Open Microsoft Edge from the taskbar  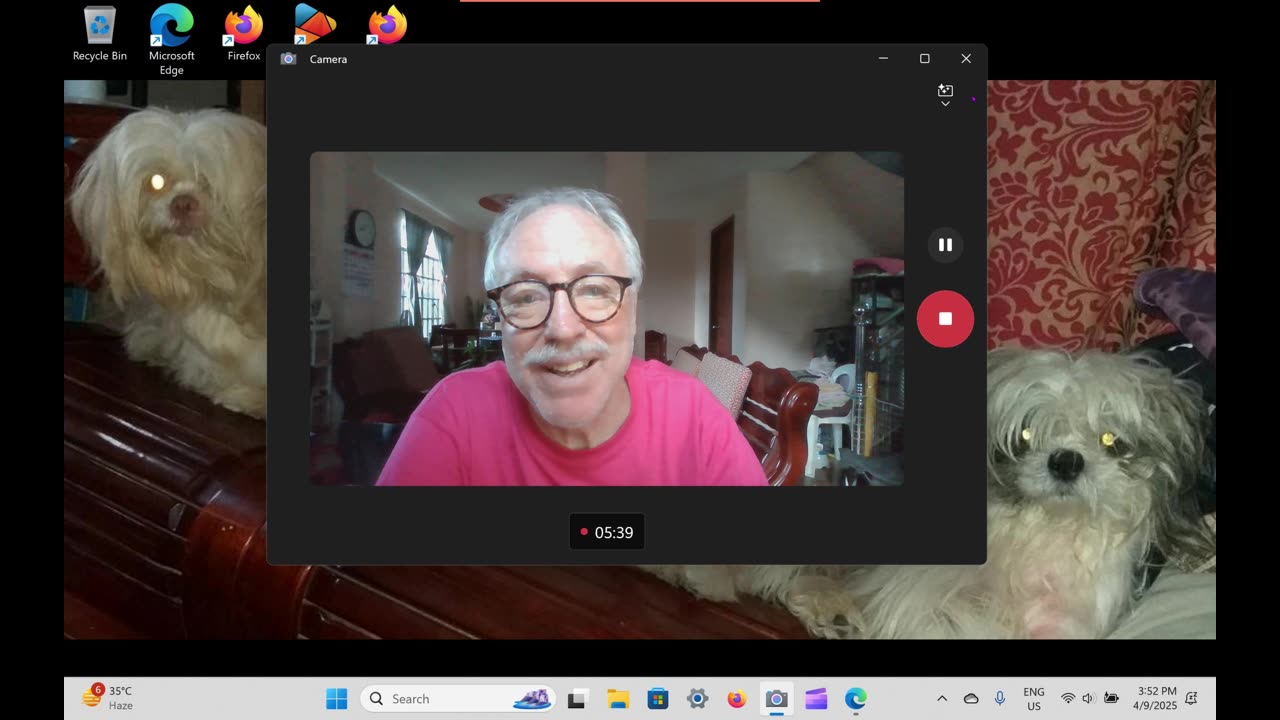(856, 699)
